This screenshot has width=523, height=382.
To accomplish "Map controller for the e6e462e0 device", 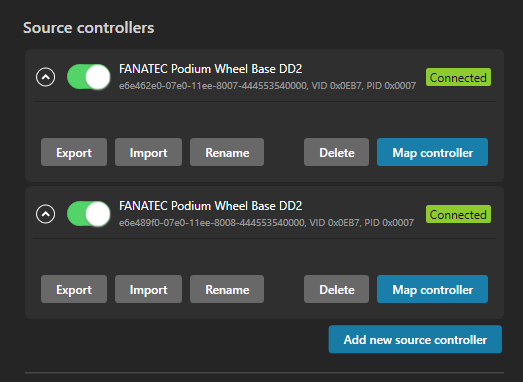I will tap(433, 152).
